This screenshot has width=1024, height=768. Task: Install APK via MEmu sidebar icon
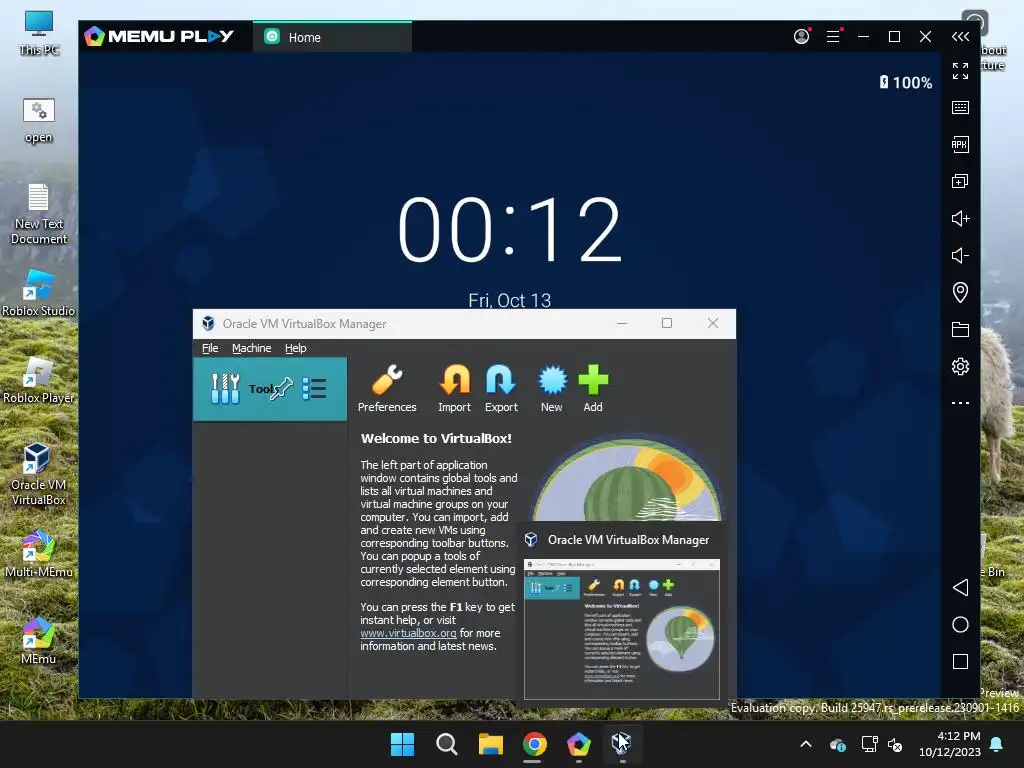click(x=960, y=144)
